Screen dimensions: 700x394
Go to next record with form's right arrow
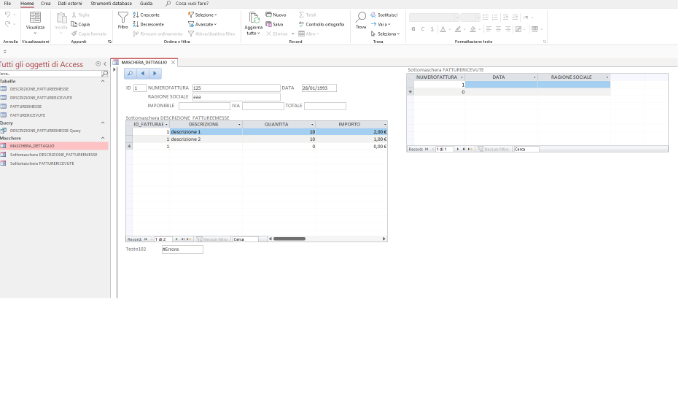pyautogui.click(x=155, y=73)
